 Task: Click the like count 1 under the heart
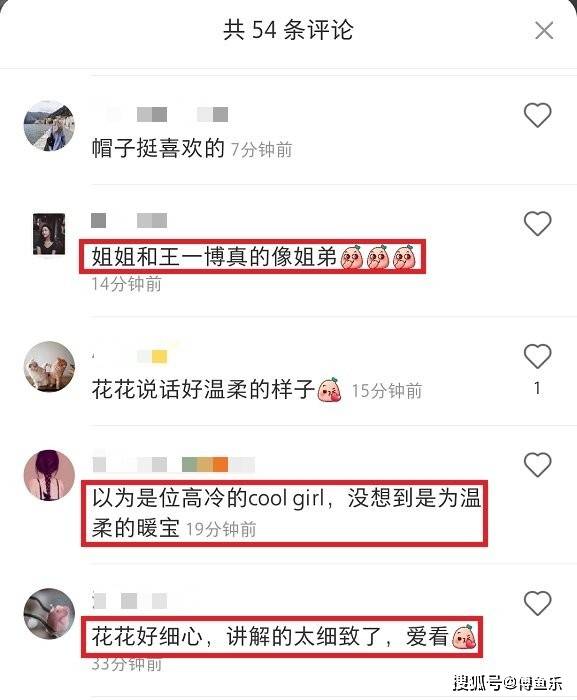(x=537, y=388)
